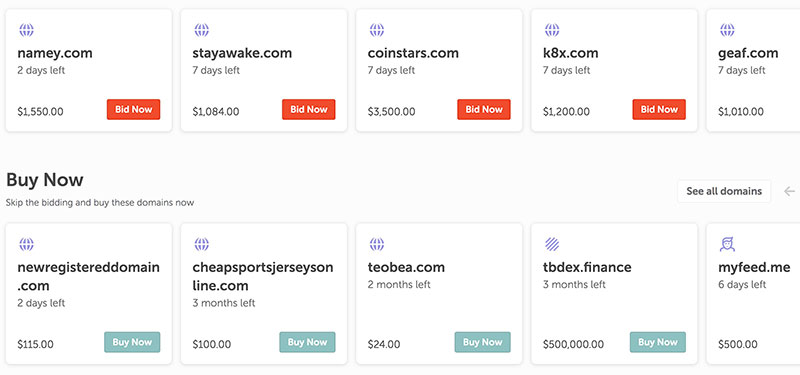Click the globe icon above k8x.com
Viewport: 800px width, 375px height.
coord(552,30)
